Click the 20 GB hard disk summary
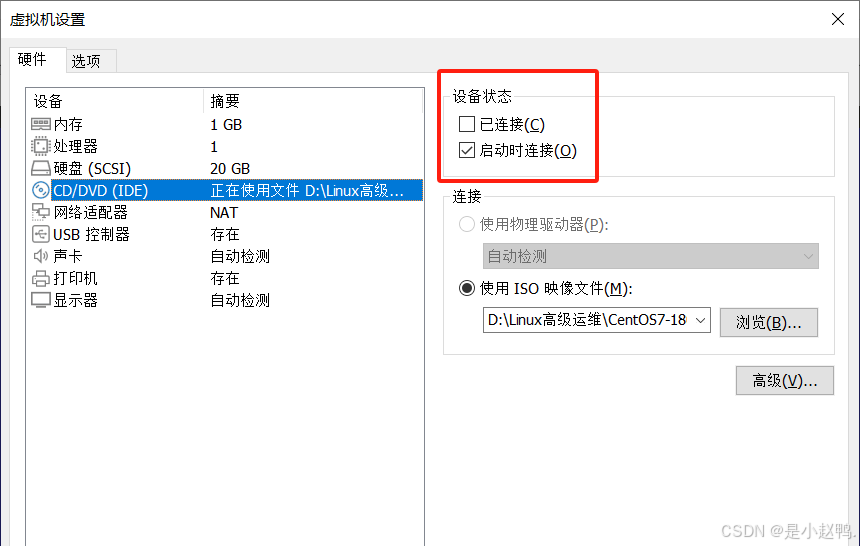 [x=230, y=168]
